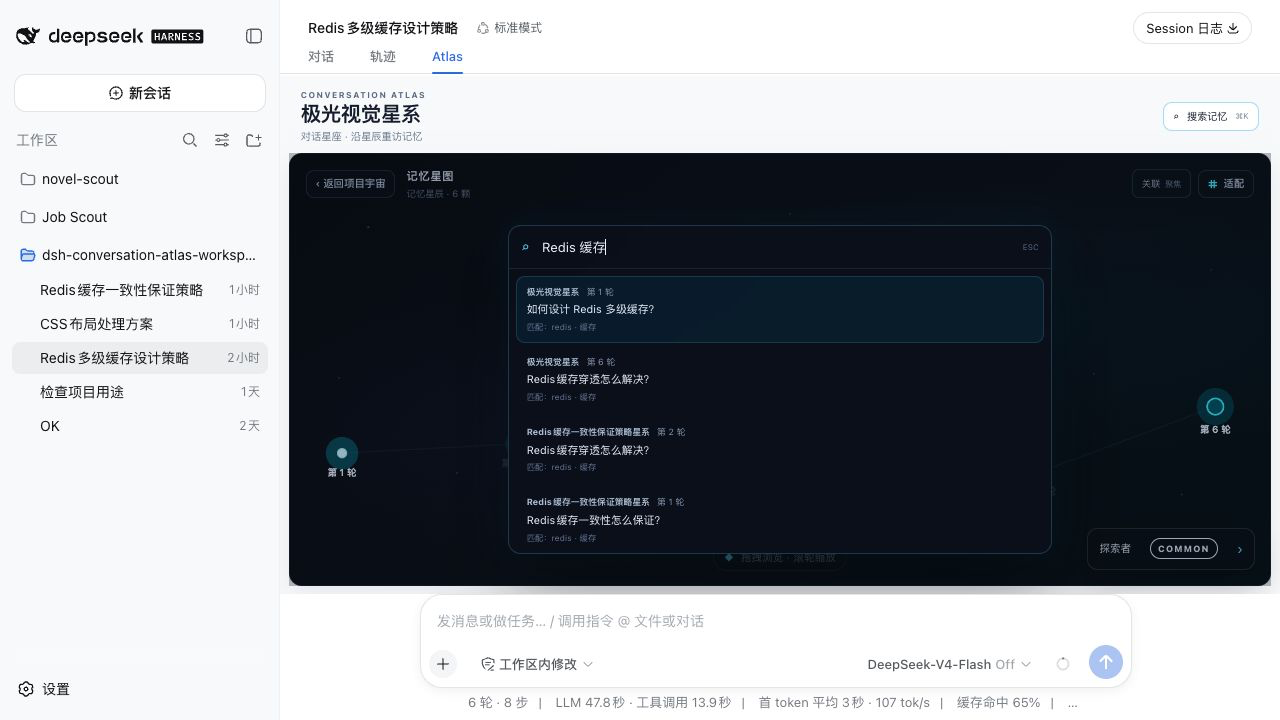The image size is (1280, 720).
Task: Select the Atlas tab
Action: 447,56
